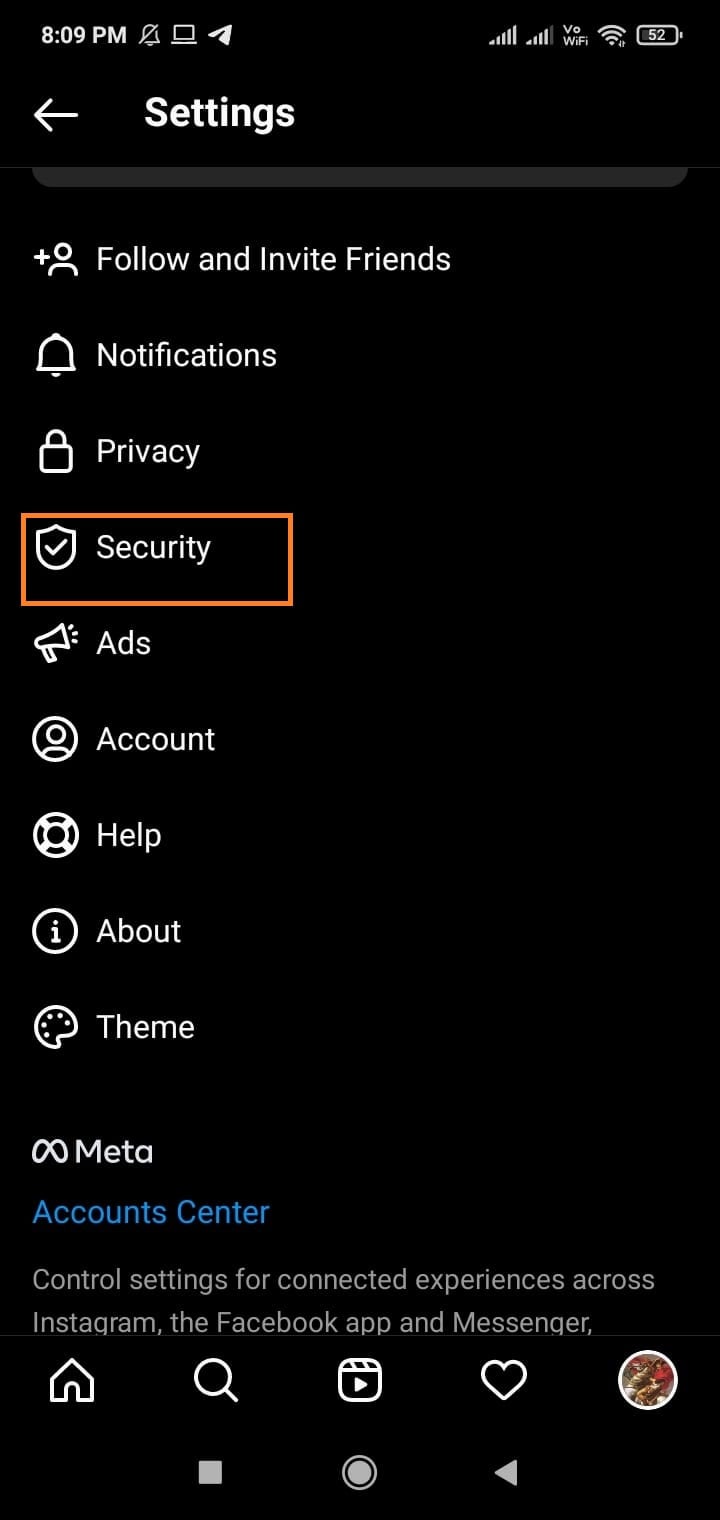720x1520 pixels.
Task: Open Reels via the clapperboard icon
Action: point(360,1380)
